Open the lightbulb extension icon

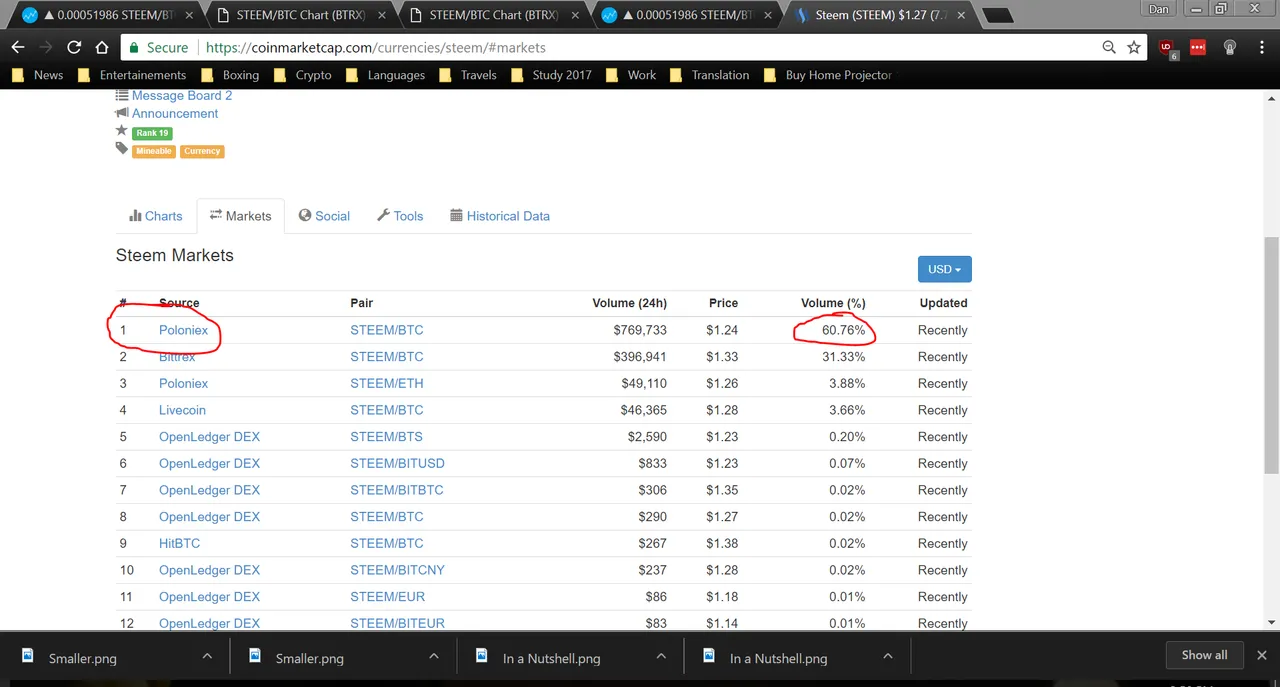[x=1230, y=47]
